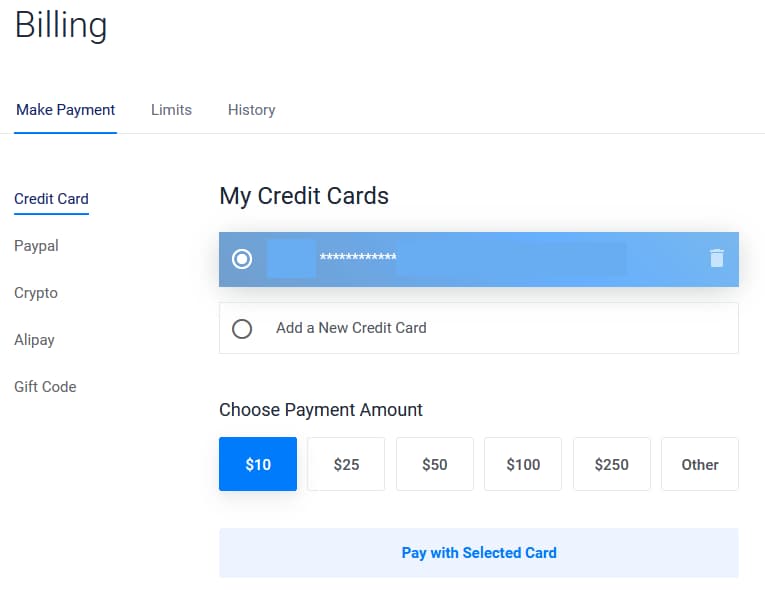Click the Add a New Credit Card row
The width and height of the screenshot is (765, 597).
point(479,328)
